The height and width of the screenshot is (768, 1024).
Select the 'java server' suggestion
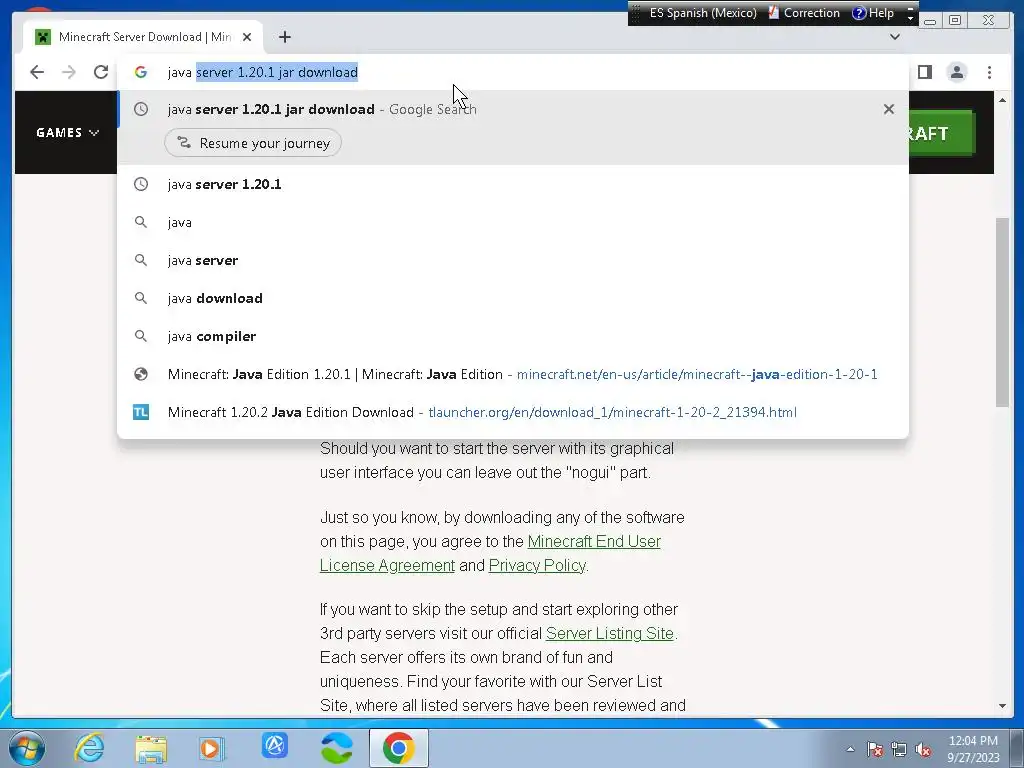coord(513,260)
